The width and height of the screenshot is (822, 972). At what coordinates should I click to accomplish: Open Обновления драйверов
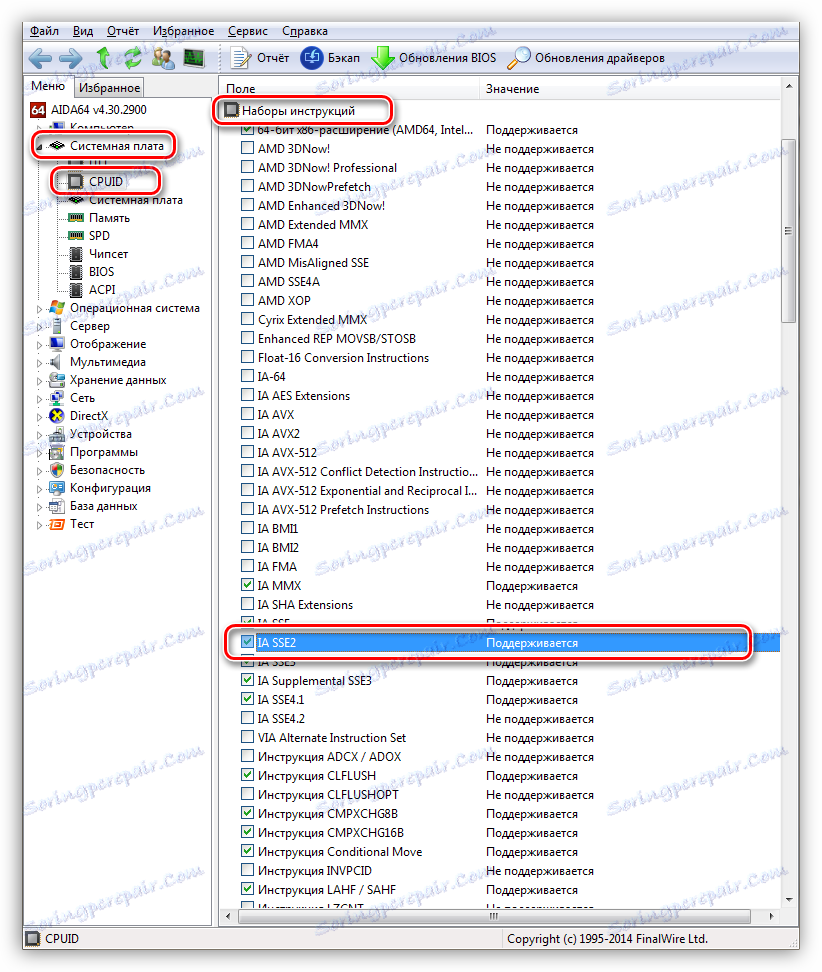(586, 58)
